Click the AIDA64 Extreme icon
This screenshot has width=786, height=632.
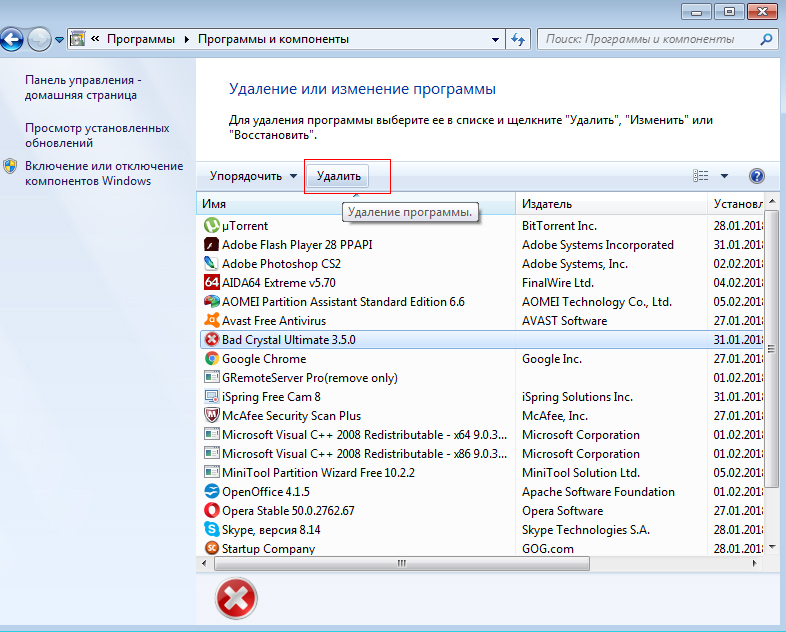pos(212,283)
